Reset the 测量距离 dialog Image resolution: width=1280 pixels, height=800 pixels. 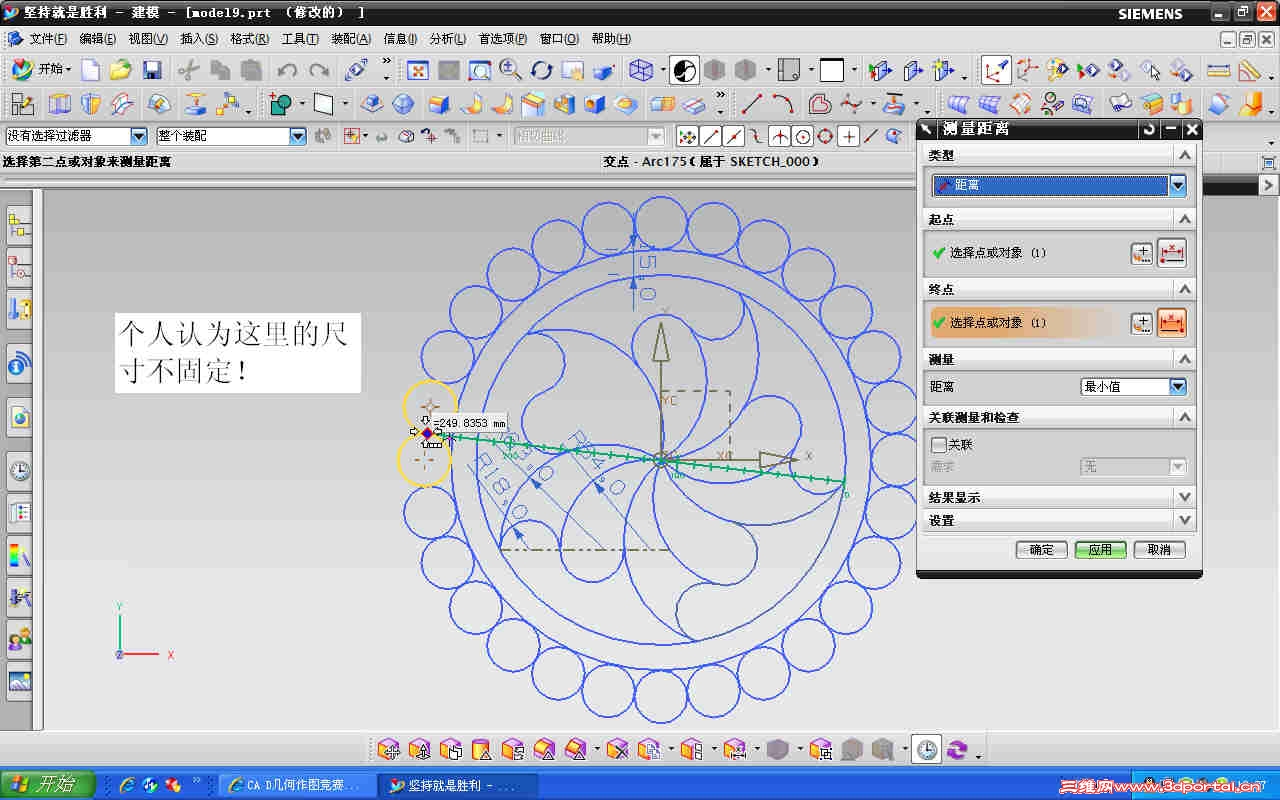tap(1150, 129)
